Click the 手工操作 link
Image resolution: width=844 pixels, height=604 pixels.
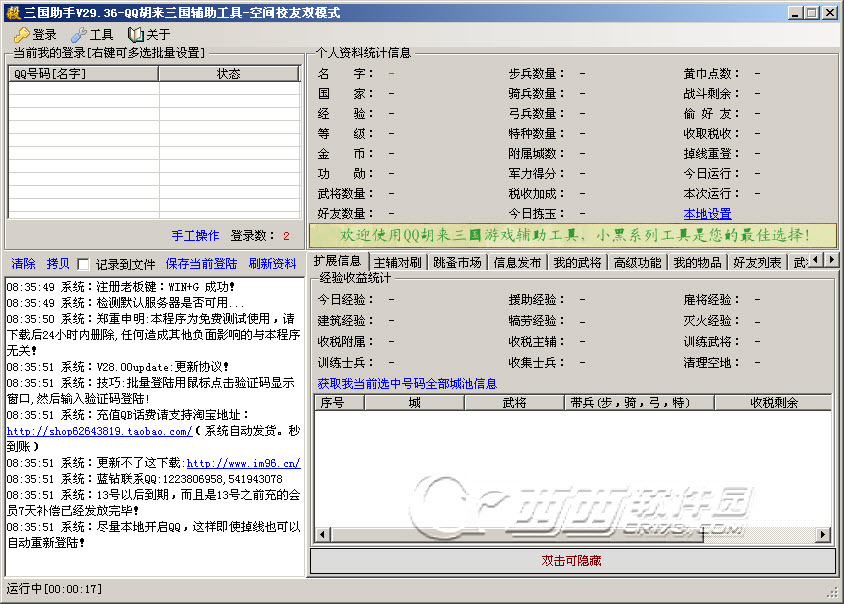pos(195,236)
